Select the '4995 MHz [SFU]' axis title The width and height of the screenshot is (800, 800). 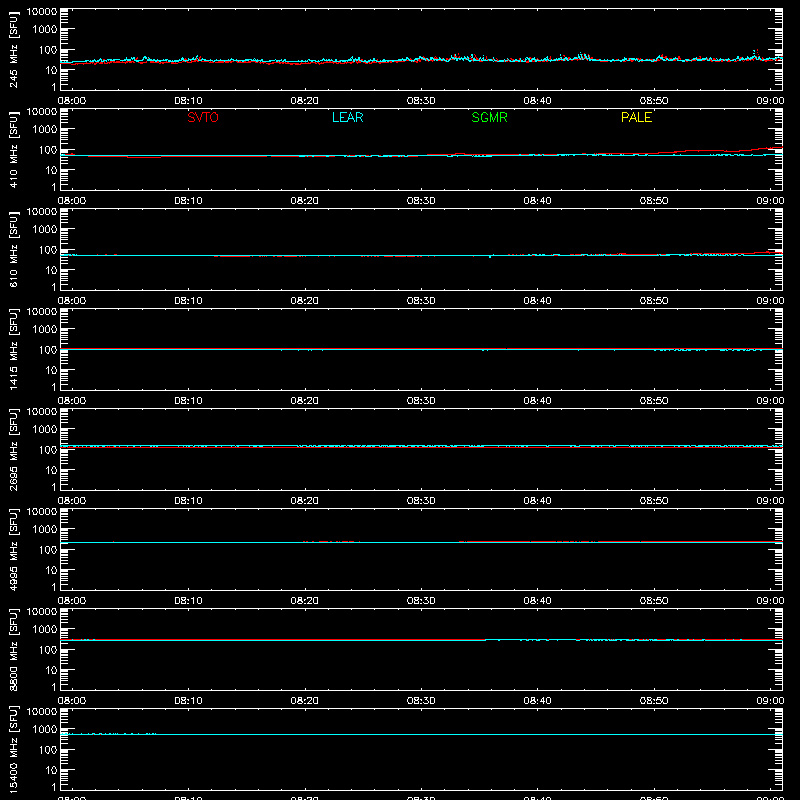pyautogui.click(x=13, y=549)
